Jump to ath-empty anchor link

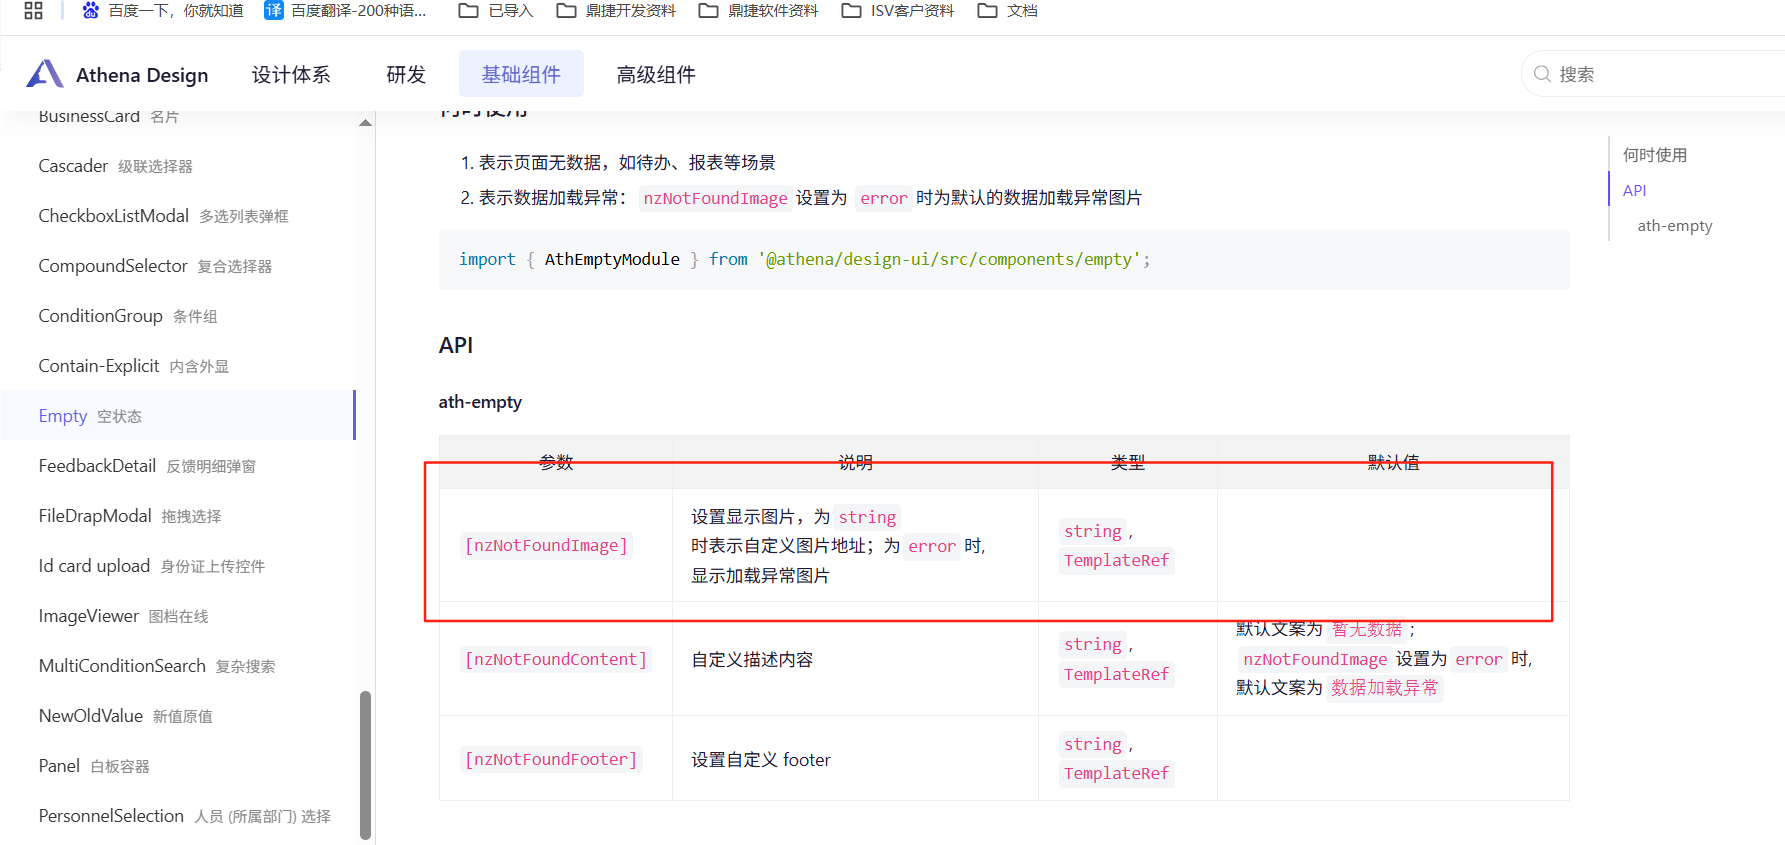pos(1675,226)
